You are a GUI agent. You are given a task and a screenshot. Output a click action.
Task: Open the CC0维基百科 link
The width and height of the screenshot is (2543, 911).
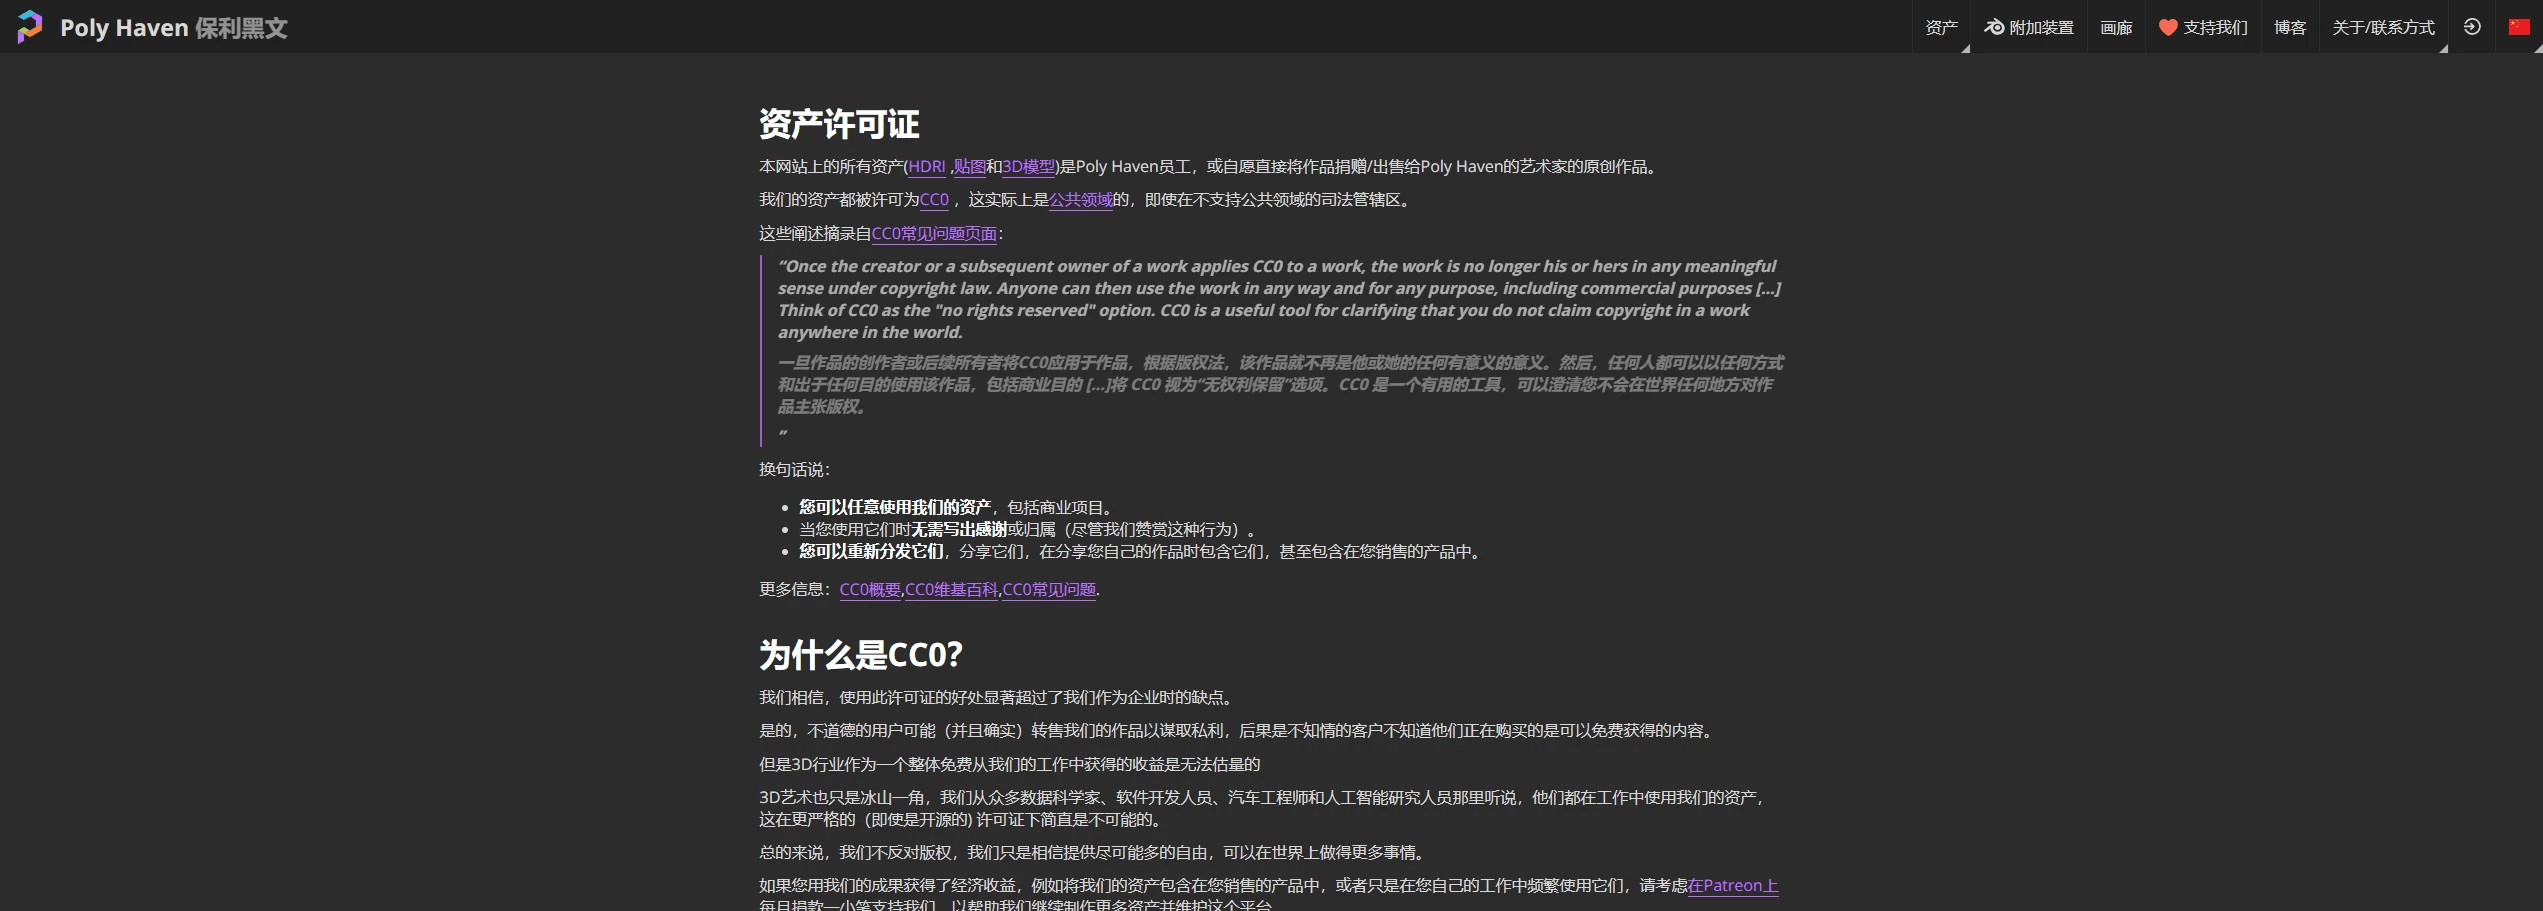[x=951, y=590]
